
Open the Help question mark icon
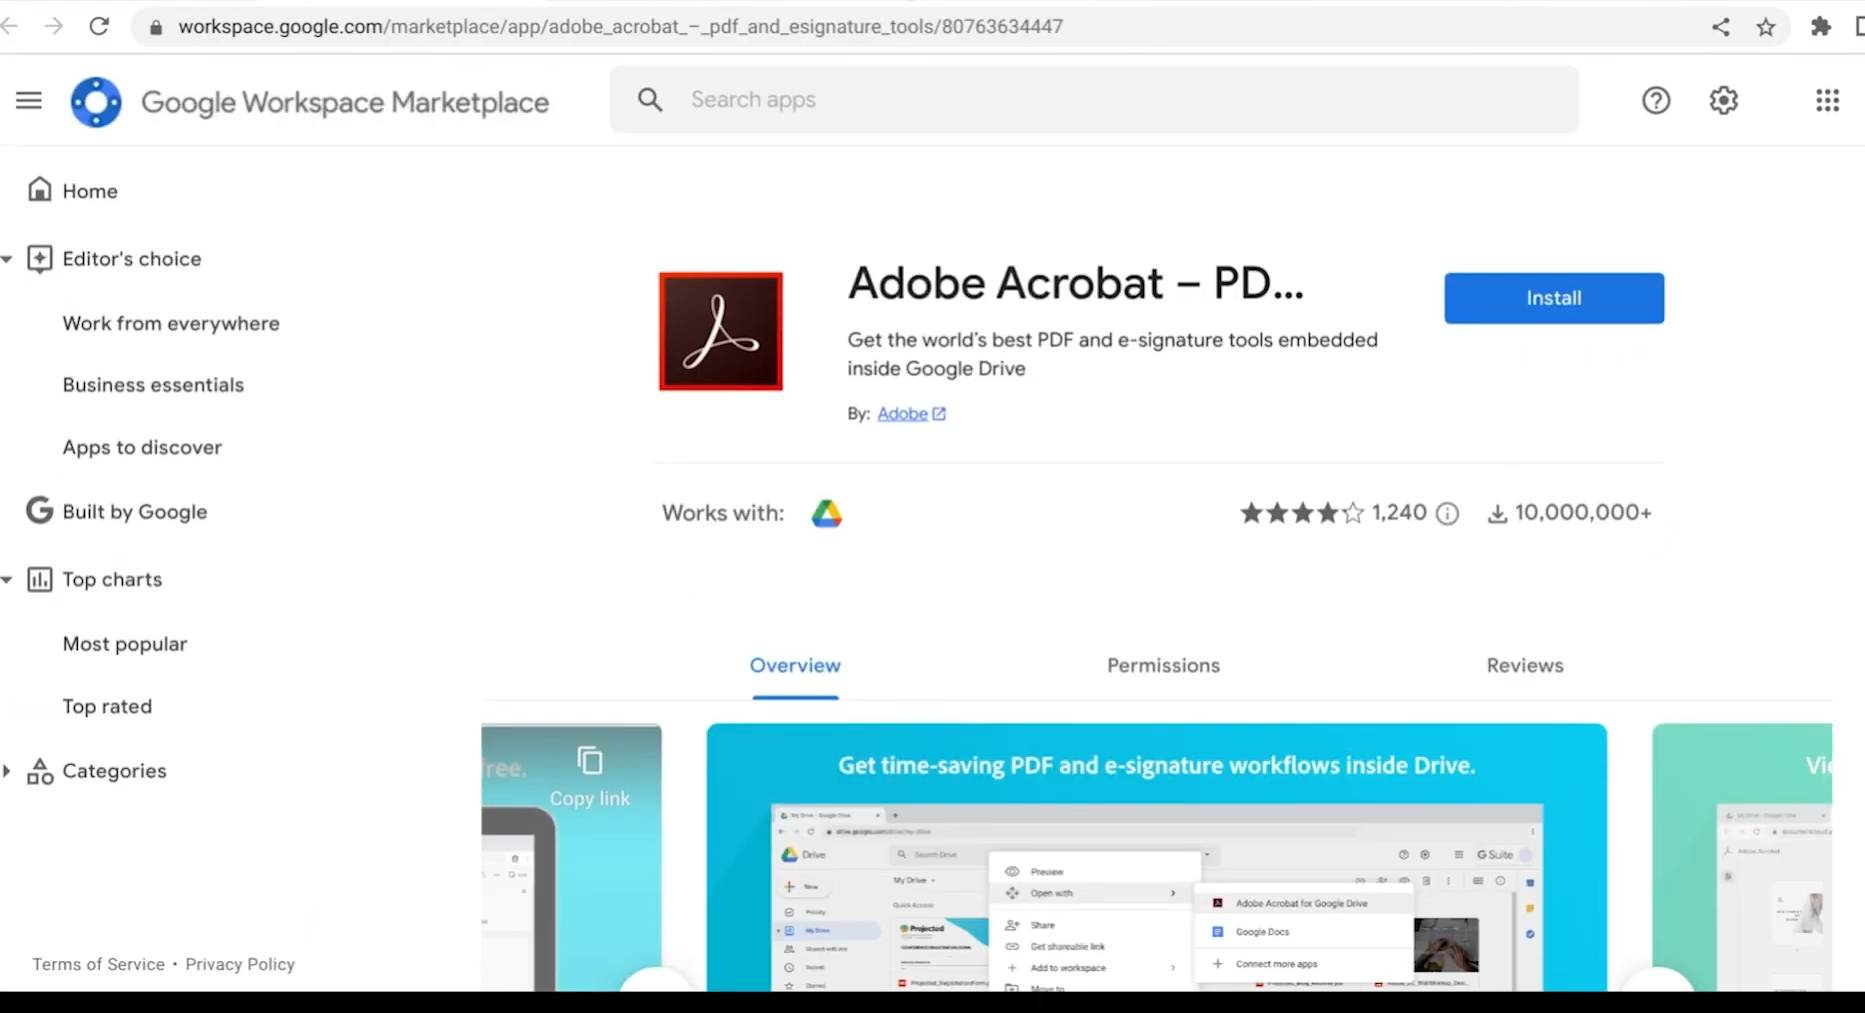1656,100
